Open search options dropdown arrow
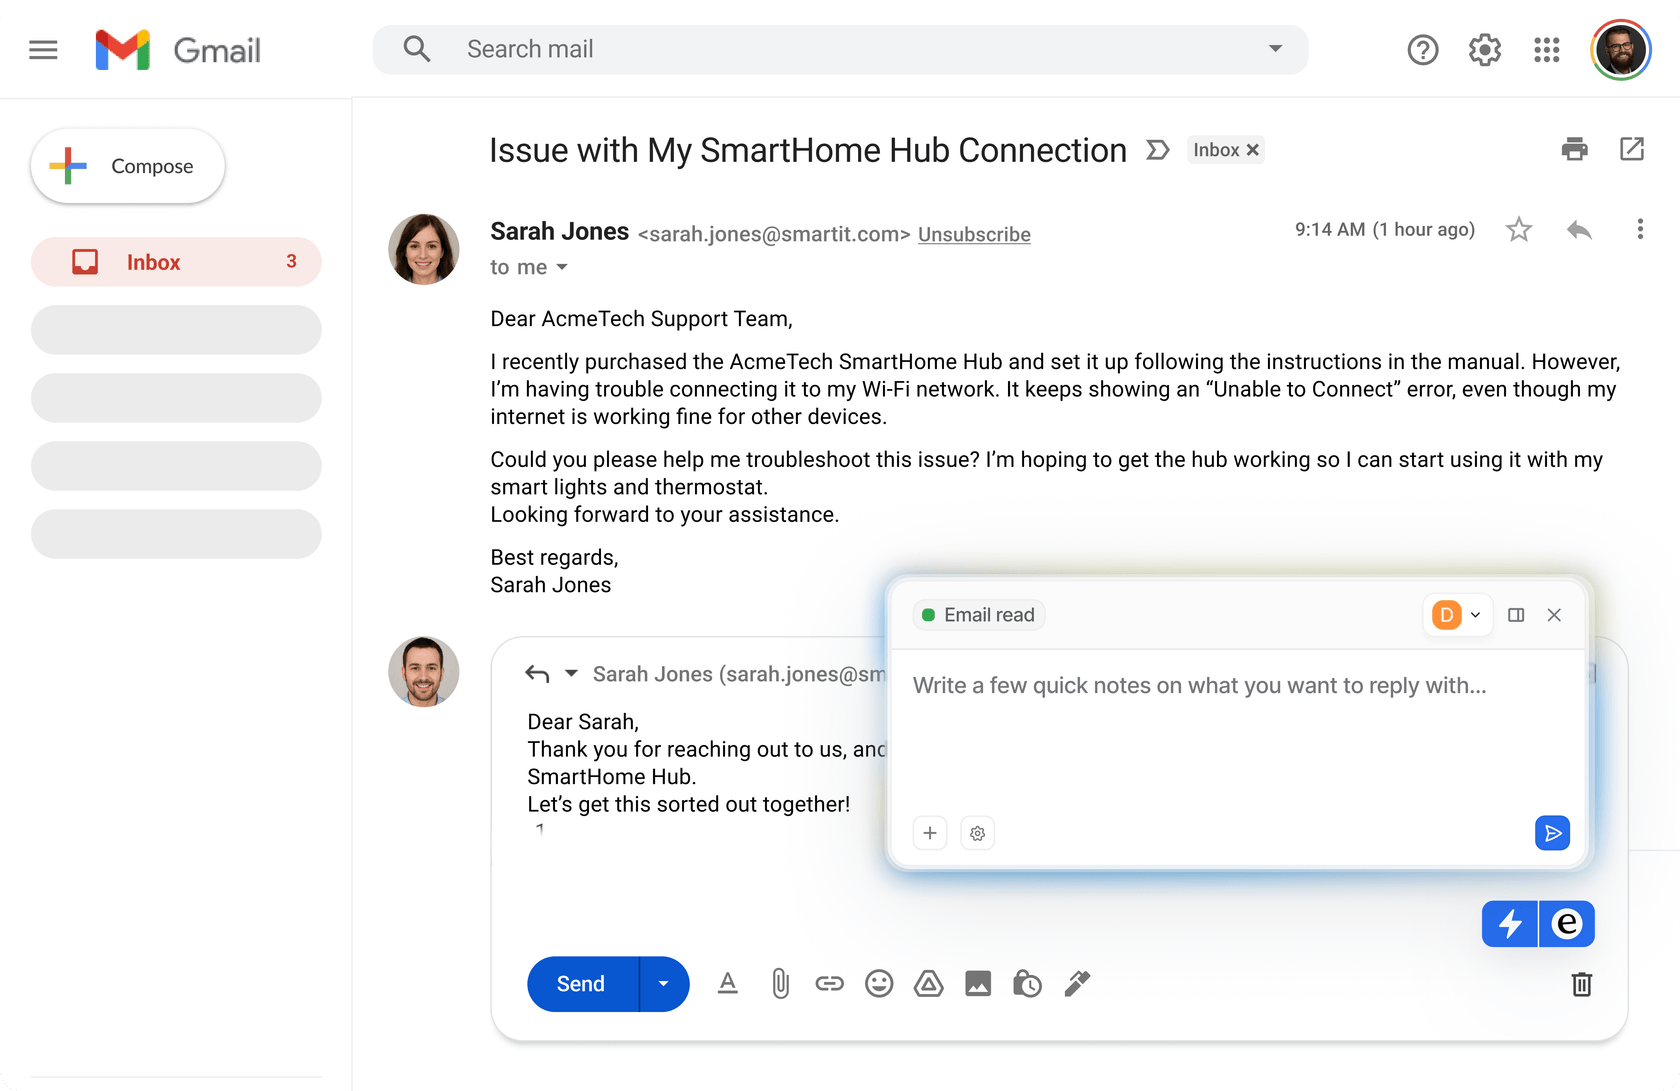The height and width of the screenshot is (1091, 1680). click(1275, 48)
